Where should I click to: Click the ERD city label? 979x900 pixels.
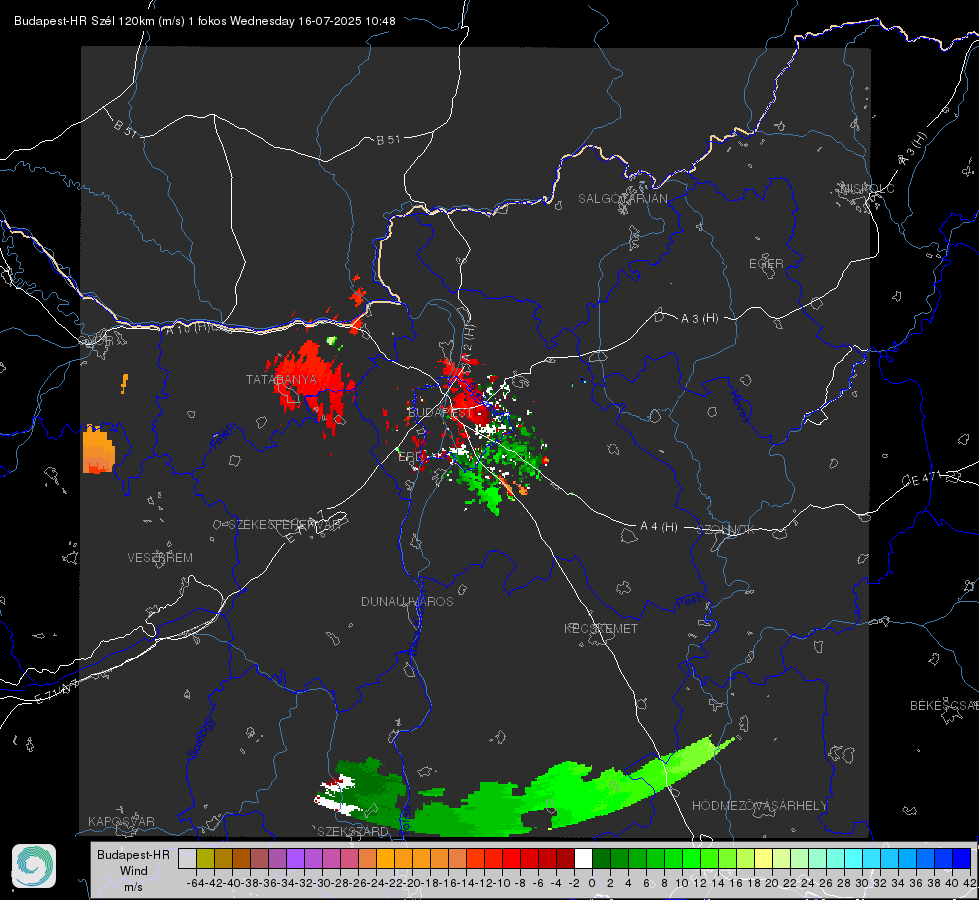pos(410,457)
